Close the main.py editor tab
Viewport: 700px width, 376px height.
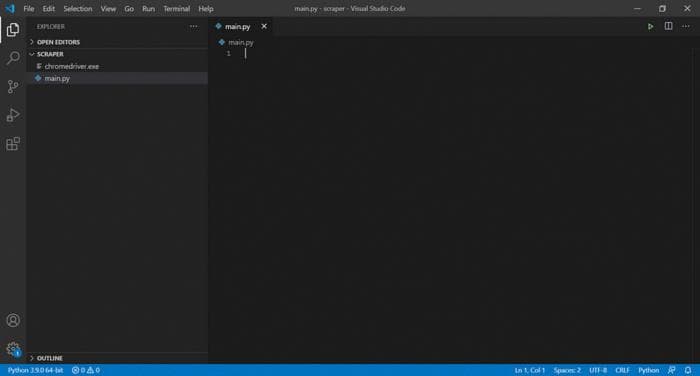pos(264,26)
